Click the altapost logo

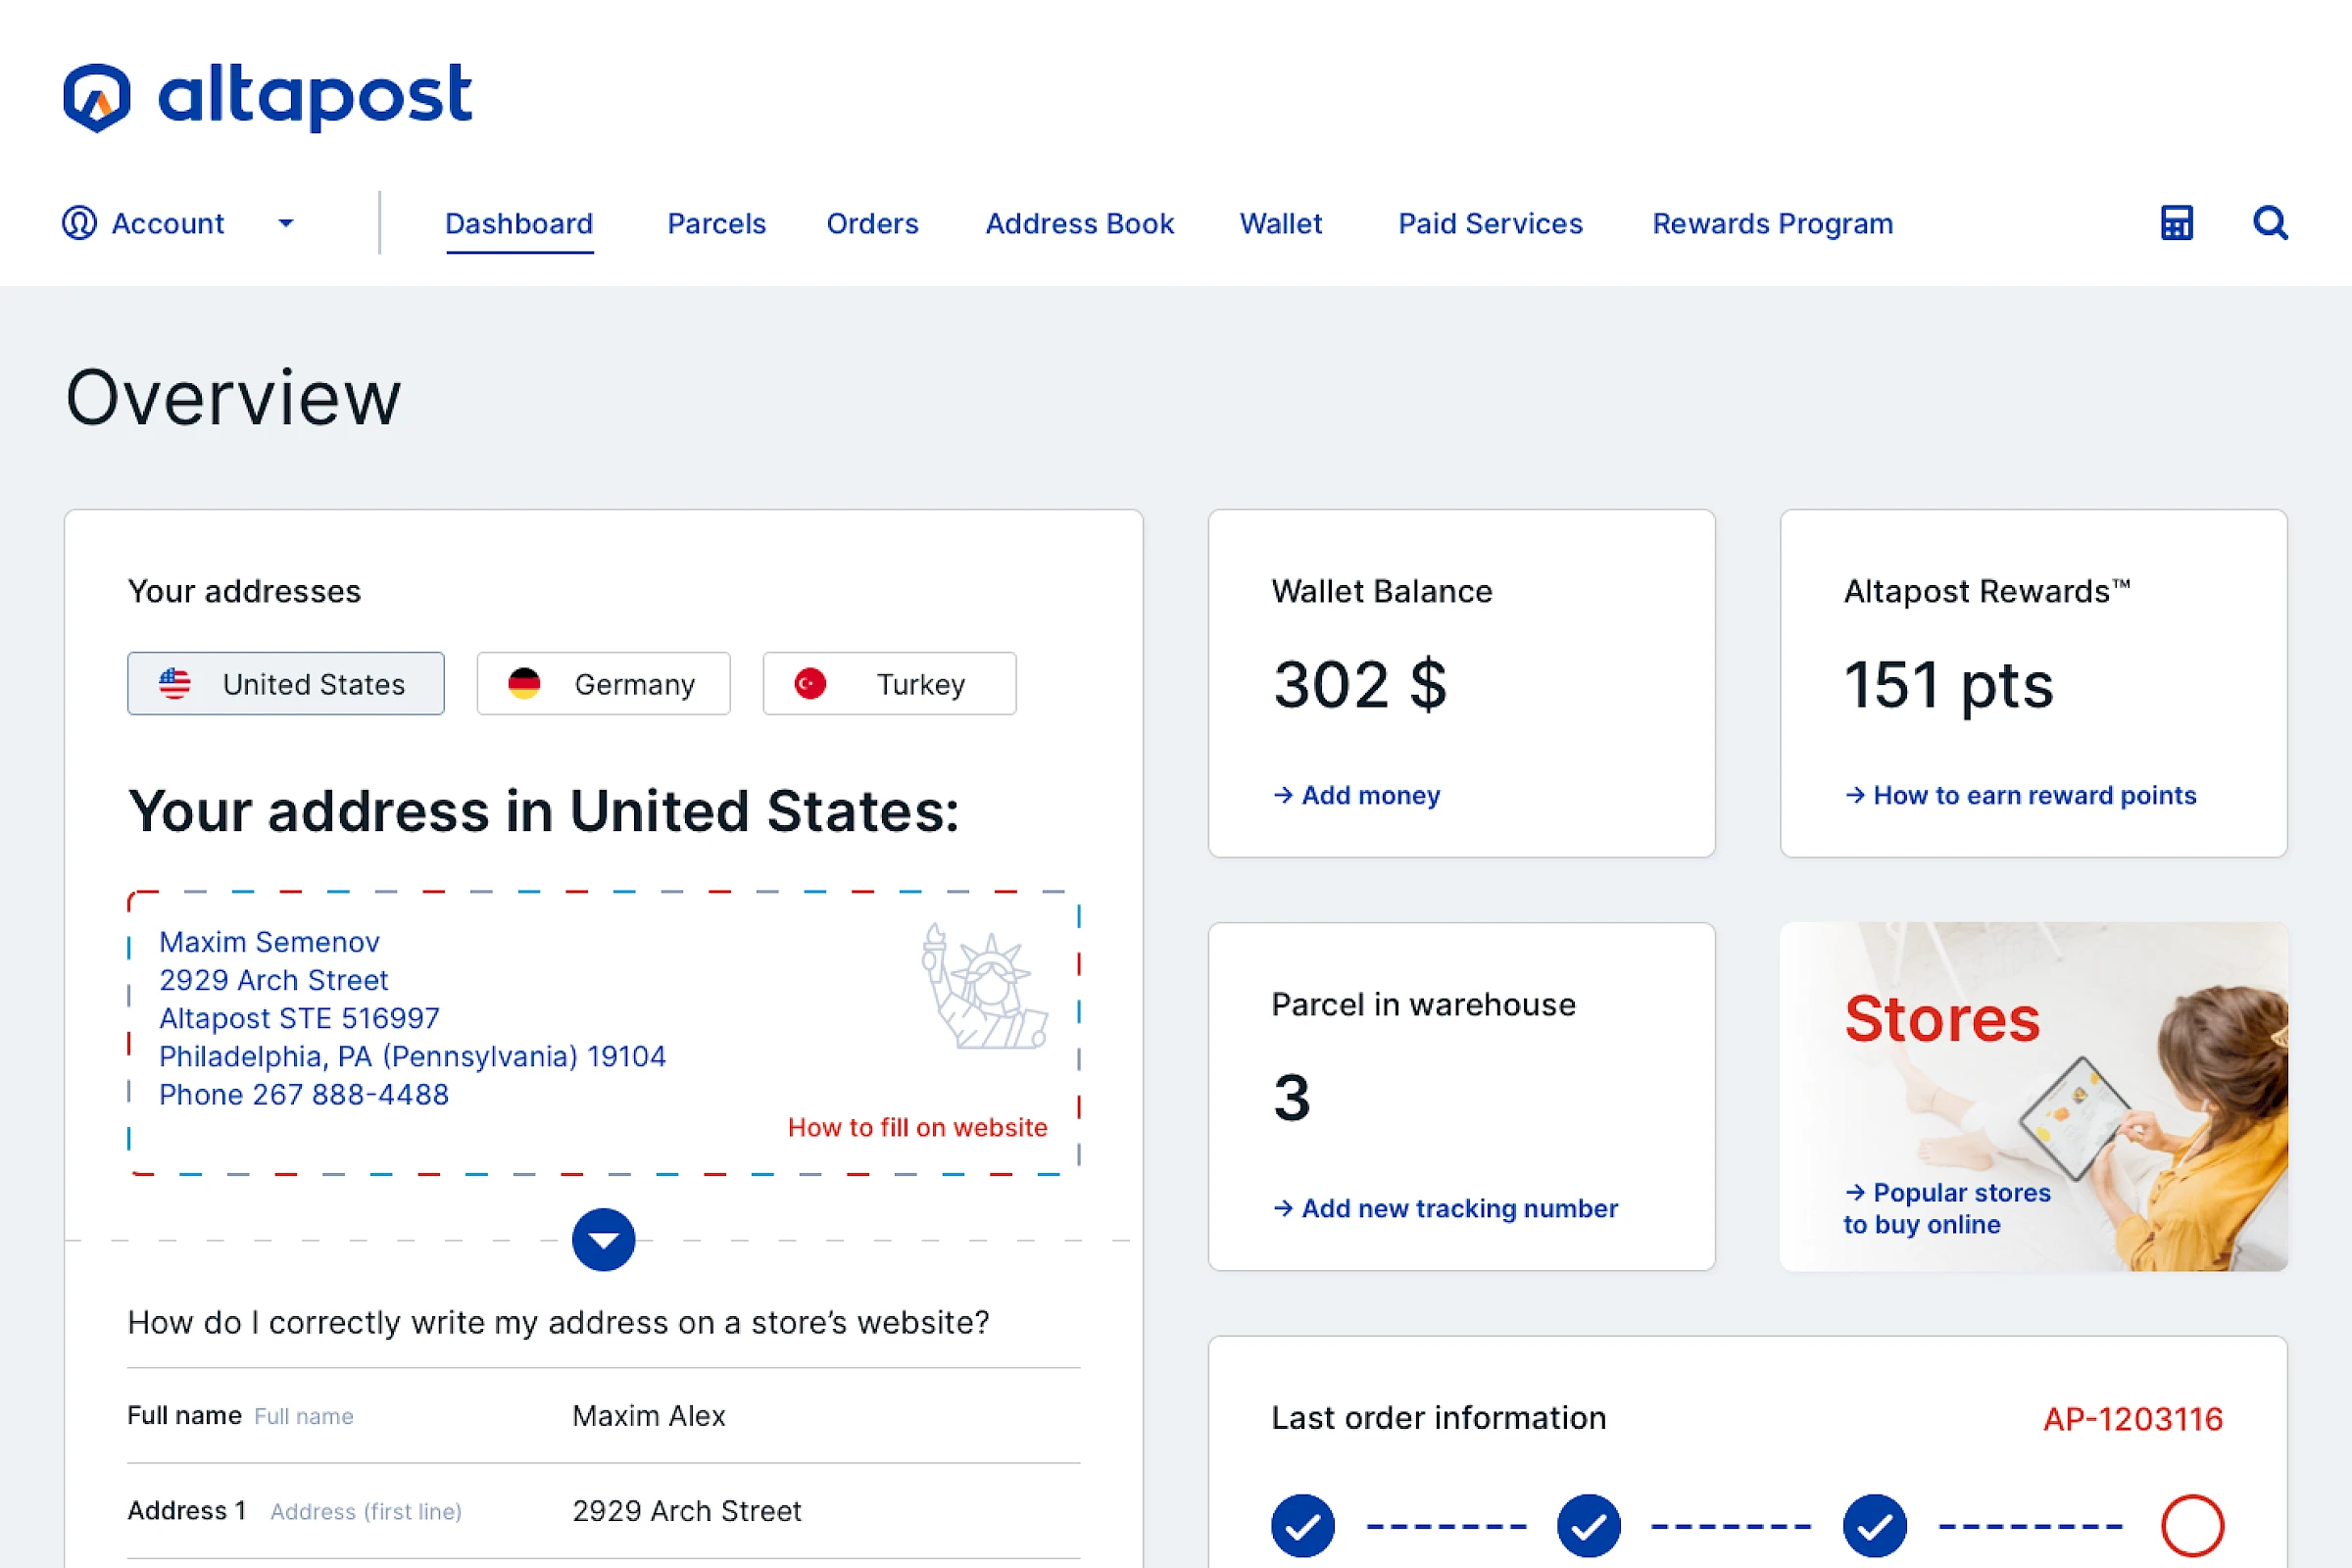point(267,96)
